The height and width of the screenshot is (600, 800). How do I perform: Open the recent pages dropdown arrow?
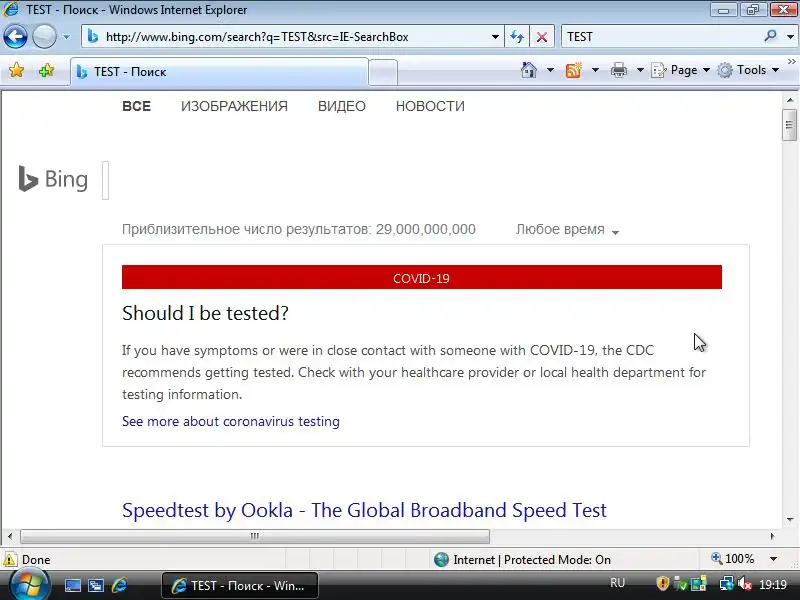point(66,37)
